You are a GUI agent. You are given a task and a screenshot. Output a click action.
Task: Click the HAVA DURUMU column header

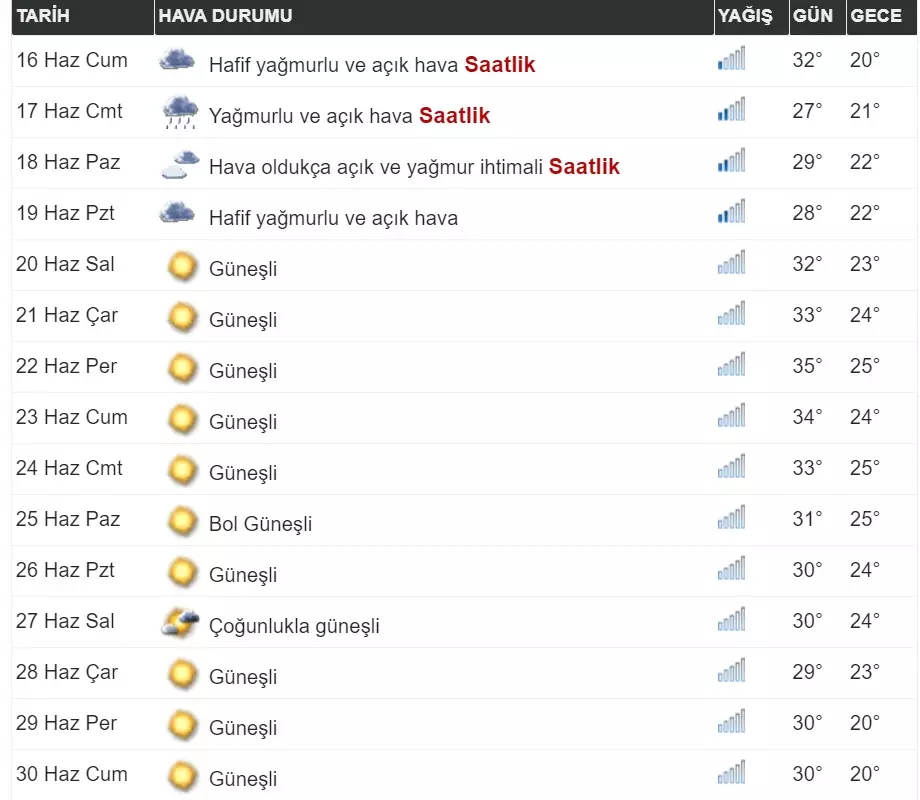(225, 16)
